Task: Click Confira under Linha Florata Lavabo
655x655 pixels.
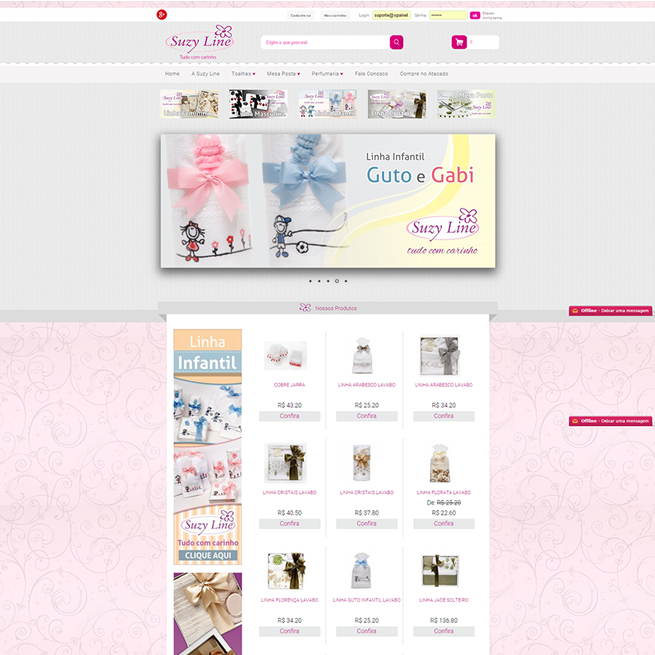Action: [x=444, y=524]
